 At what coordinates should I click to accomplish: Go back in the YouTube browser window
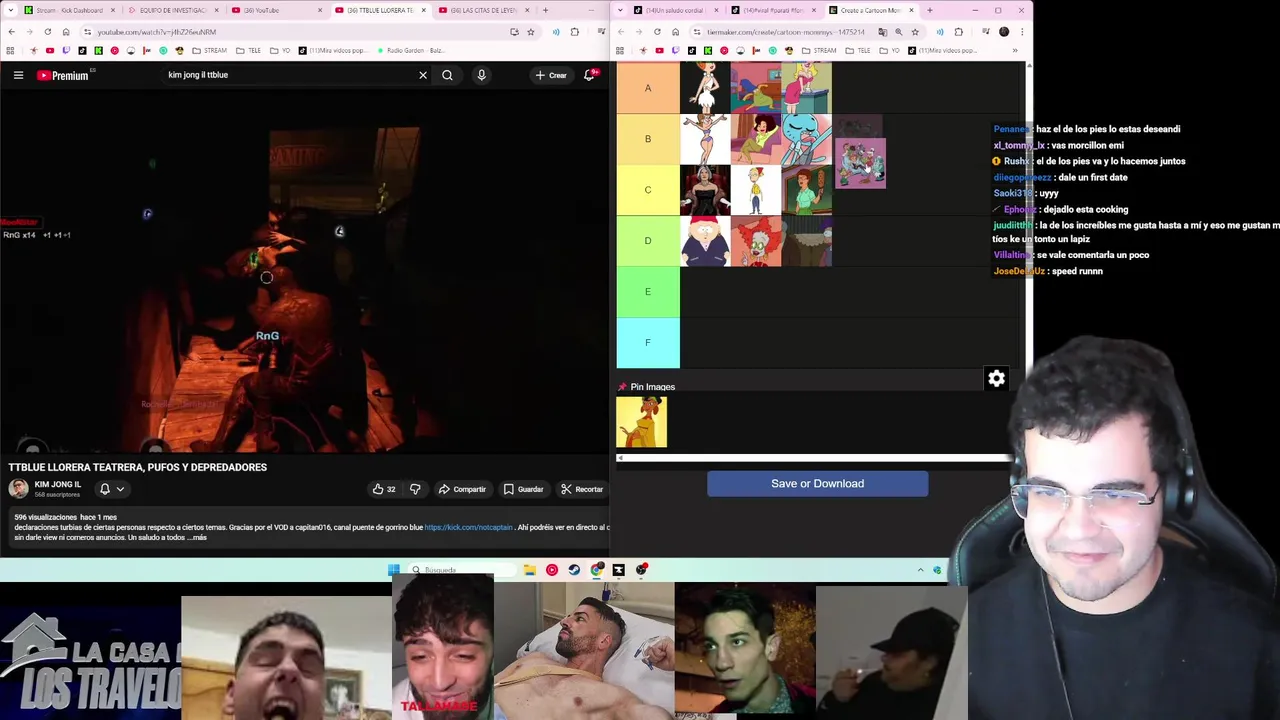click(x=11, y=32)
